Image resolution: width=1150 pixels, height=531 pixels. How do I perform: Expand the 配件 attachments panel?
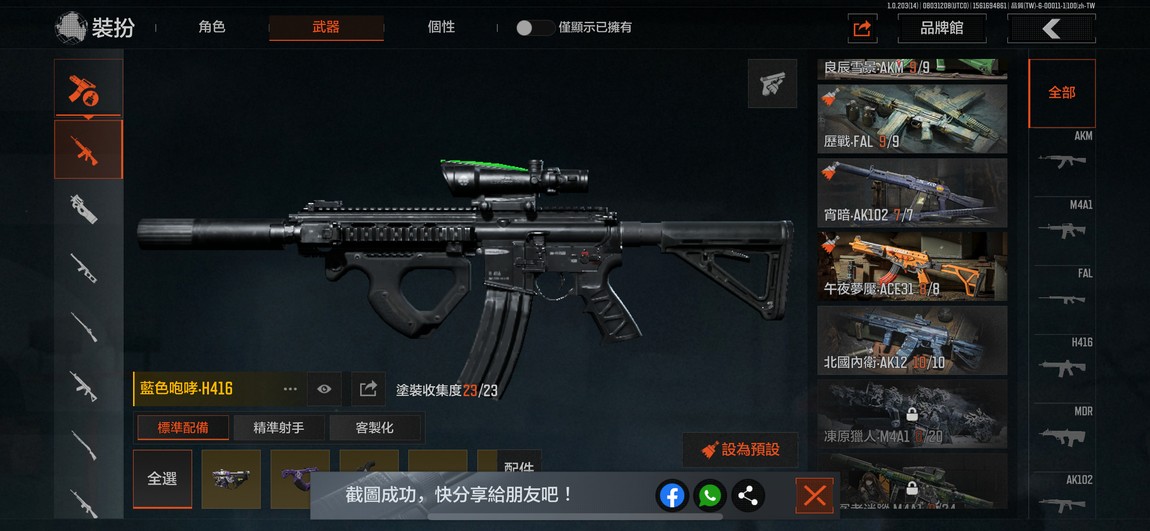519,466
